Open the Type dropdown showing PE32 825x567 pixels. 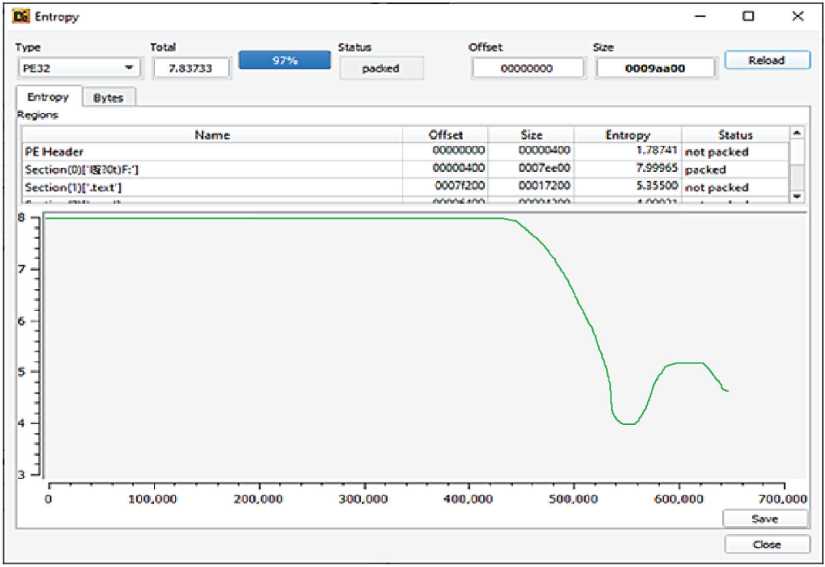(78, 68)
